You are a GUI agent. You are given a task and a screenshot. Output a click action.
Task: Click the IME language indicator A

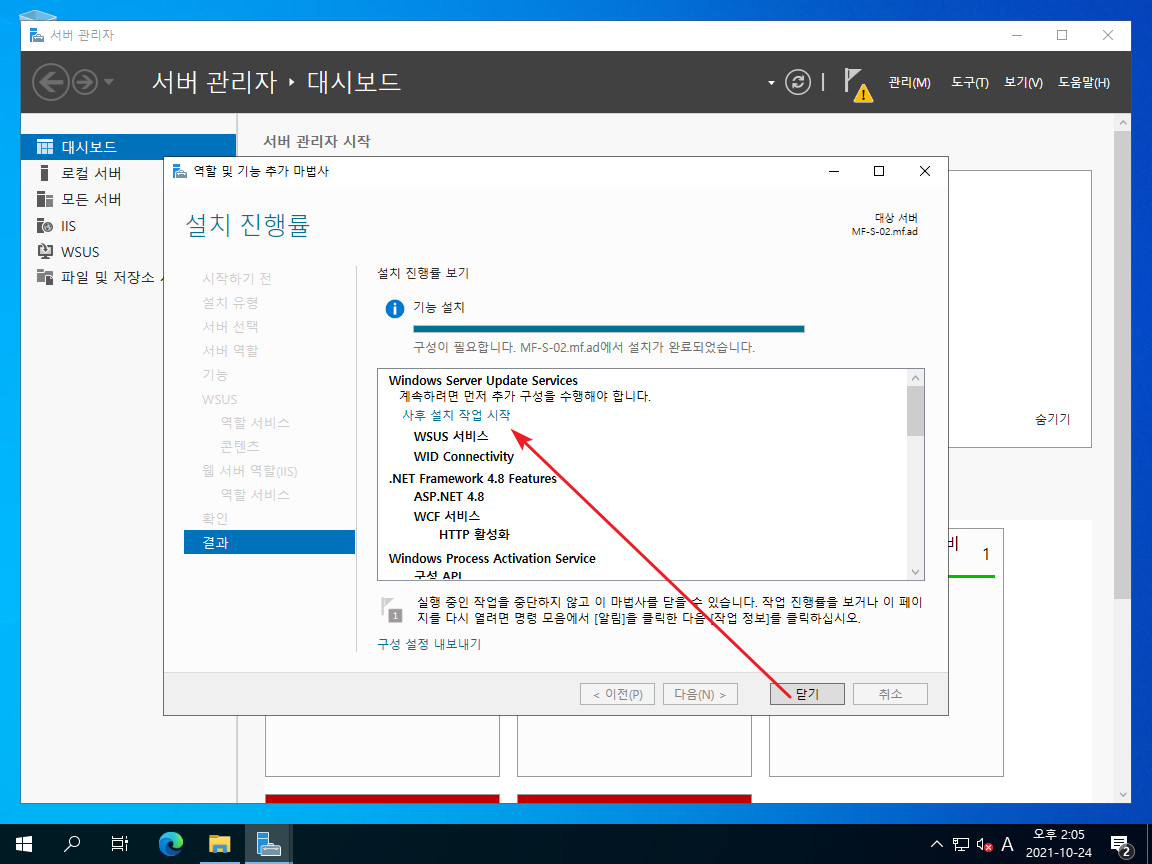pyautogui.click(x=1007, y=844)
